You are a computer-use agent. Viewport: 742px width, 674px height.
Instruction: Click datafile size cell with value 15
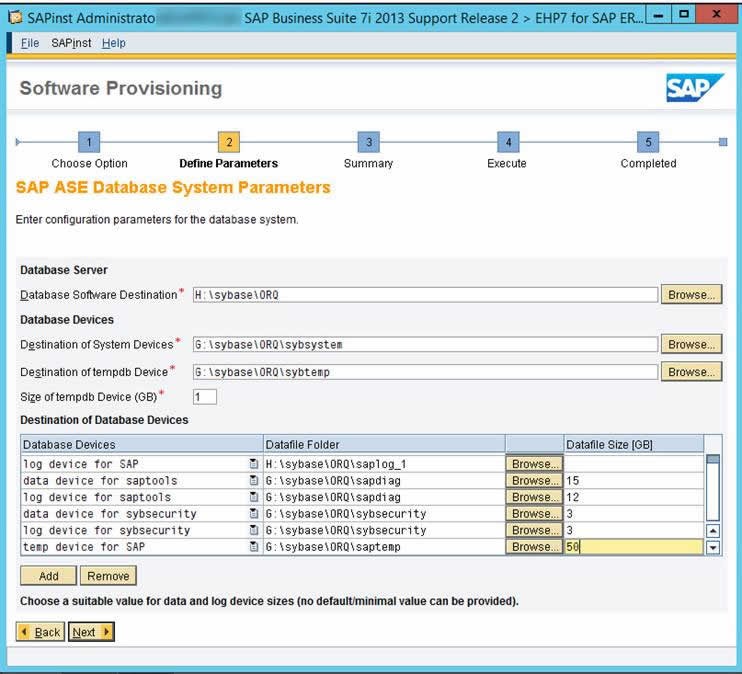634,480
